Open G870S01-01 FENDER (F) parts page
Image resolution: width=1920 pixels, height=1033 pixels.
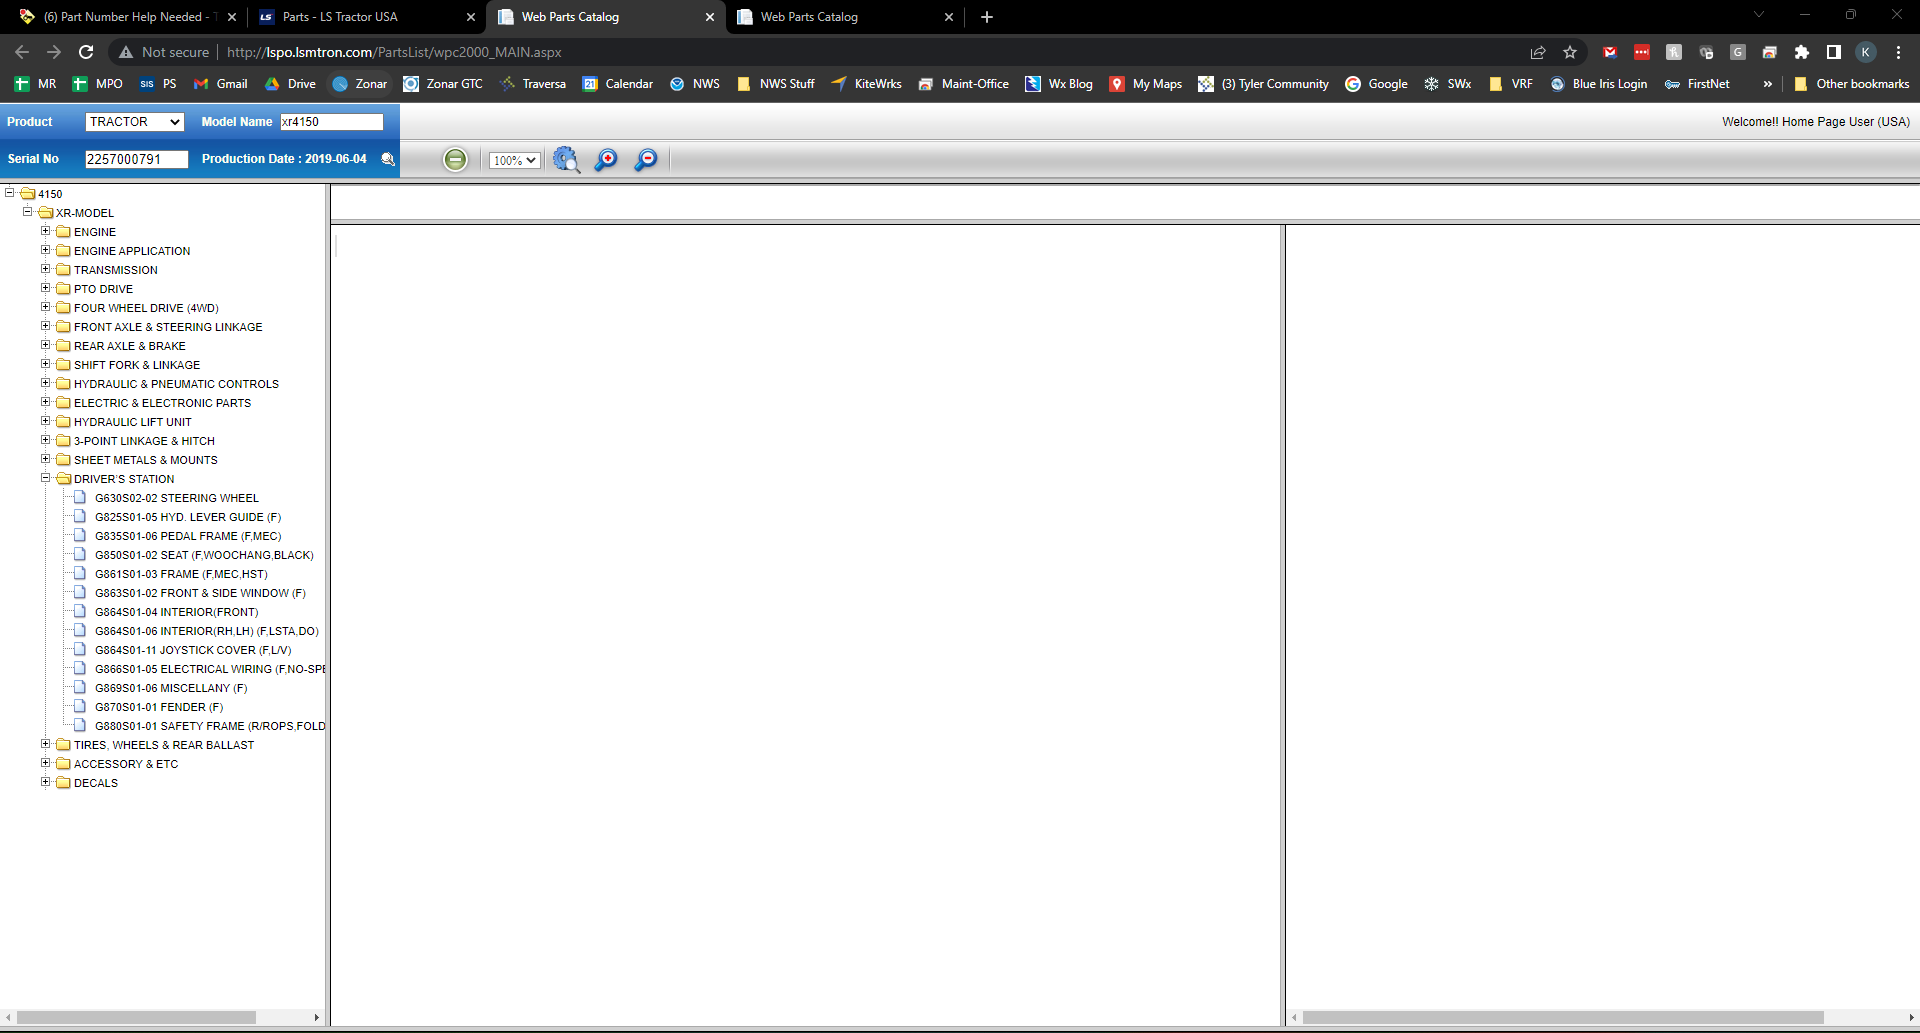[158, 707]
